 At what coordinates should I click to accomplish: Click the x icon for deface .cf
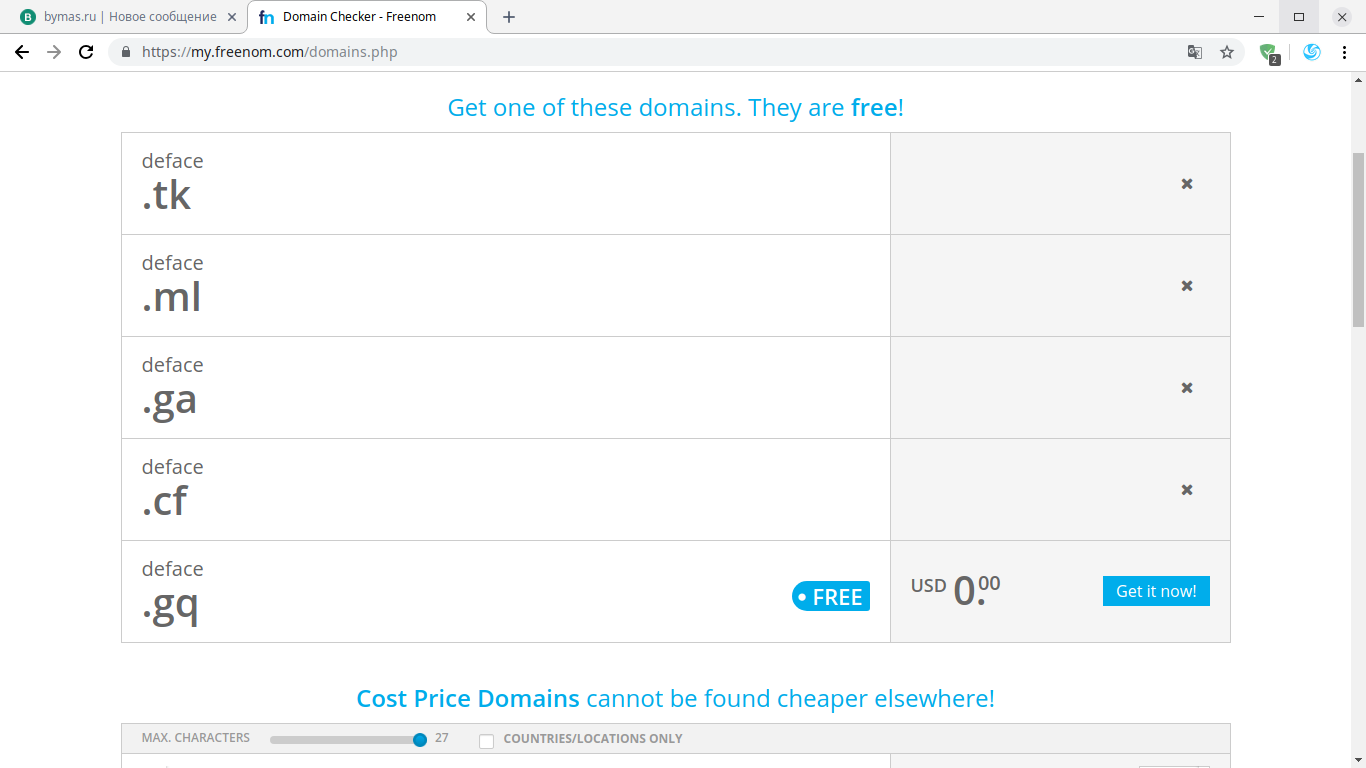coord(1187,490)
